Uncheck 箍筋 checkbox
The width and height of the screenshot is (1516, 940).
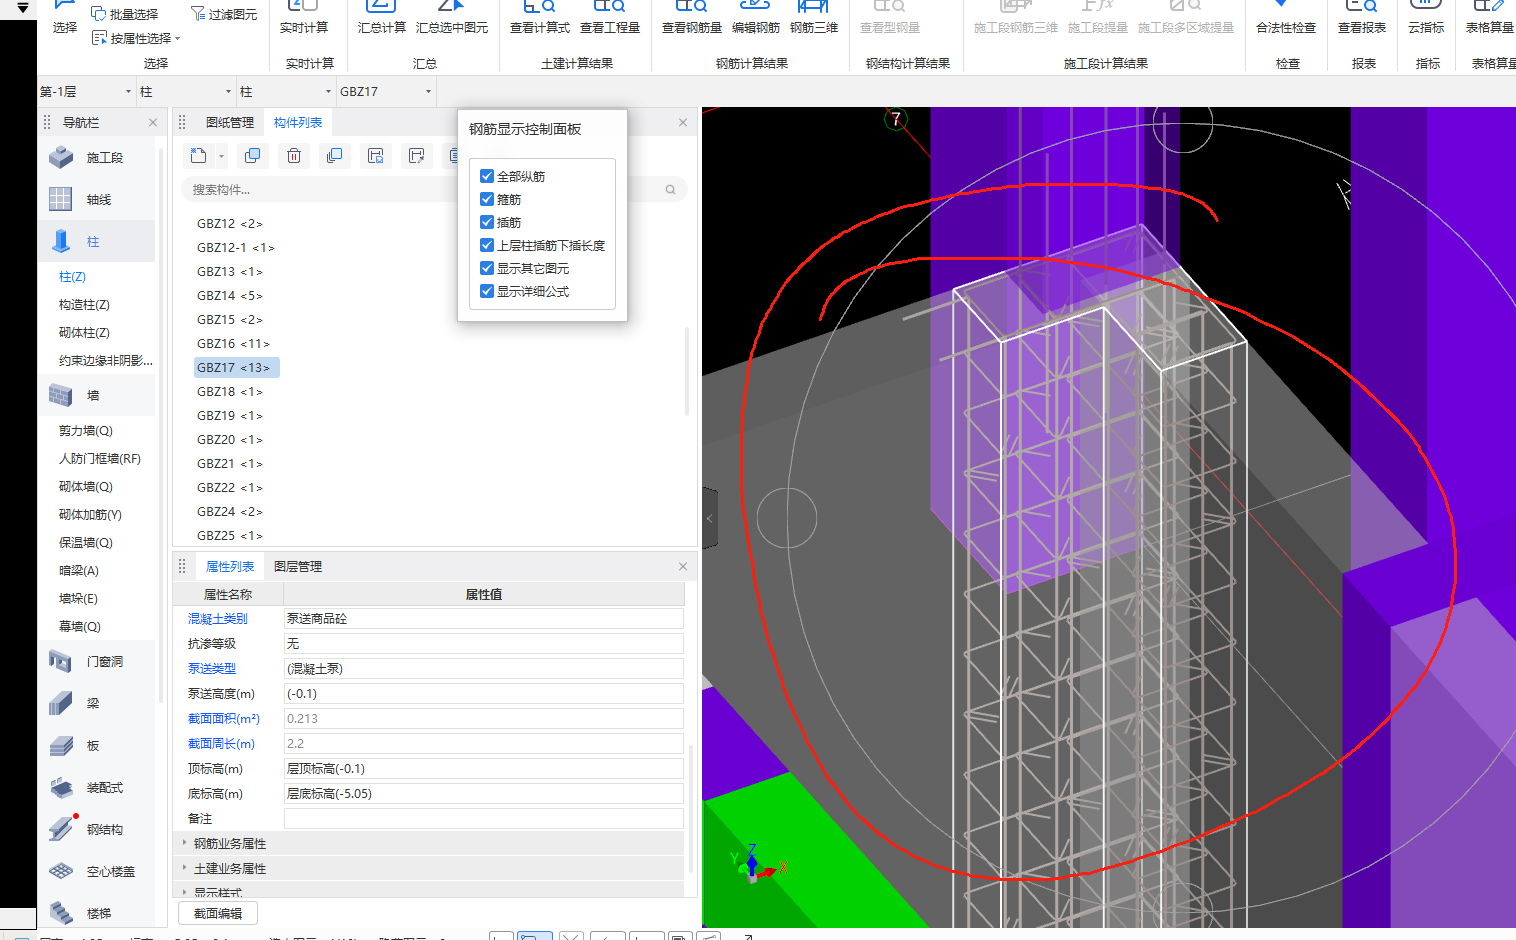click(487, 199)
